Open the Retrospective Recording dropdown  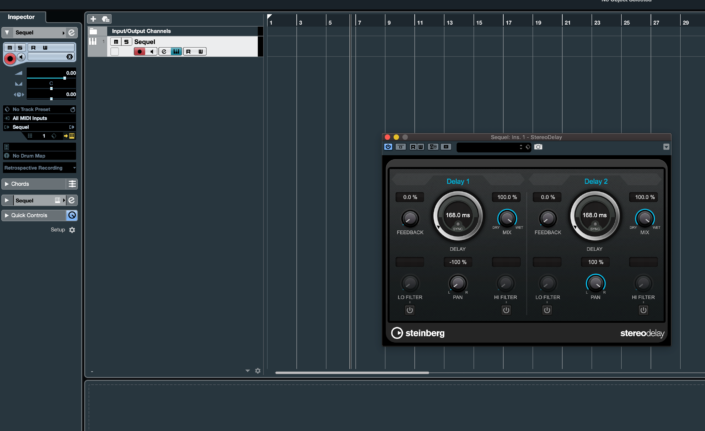coord(40,168)
